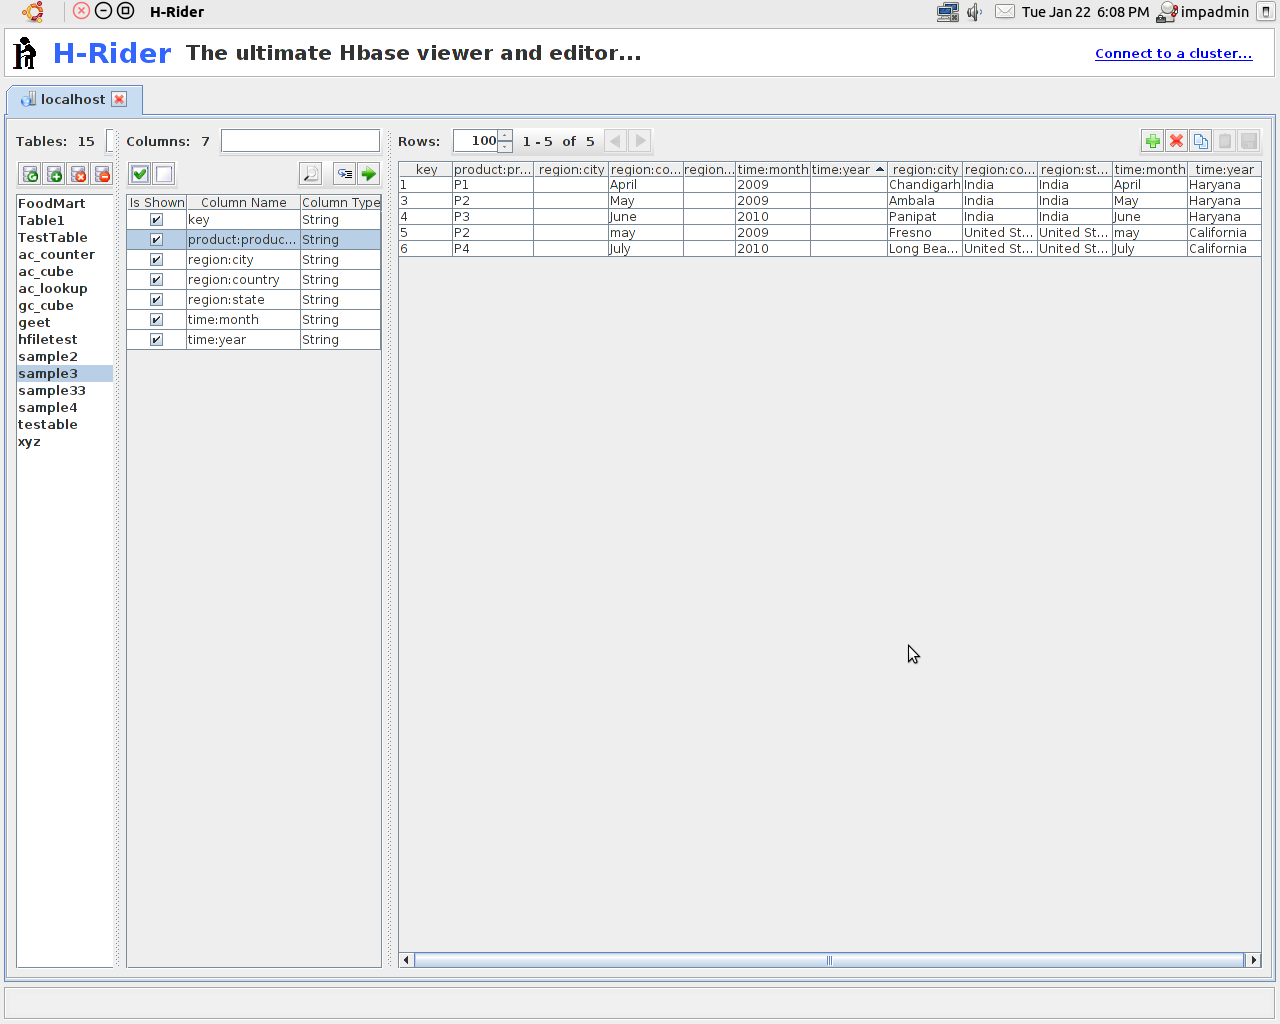Open the mail envelope indicator
Image resolution: width=1280 pixels, height=1024 pixels.
pos(1005,12)
